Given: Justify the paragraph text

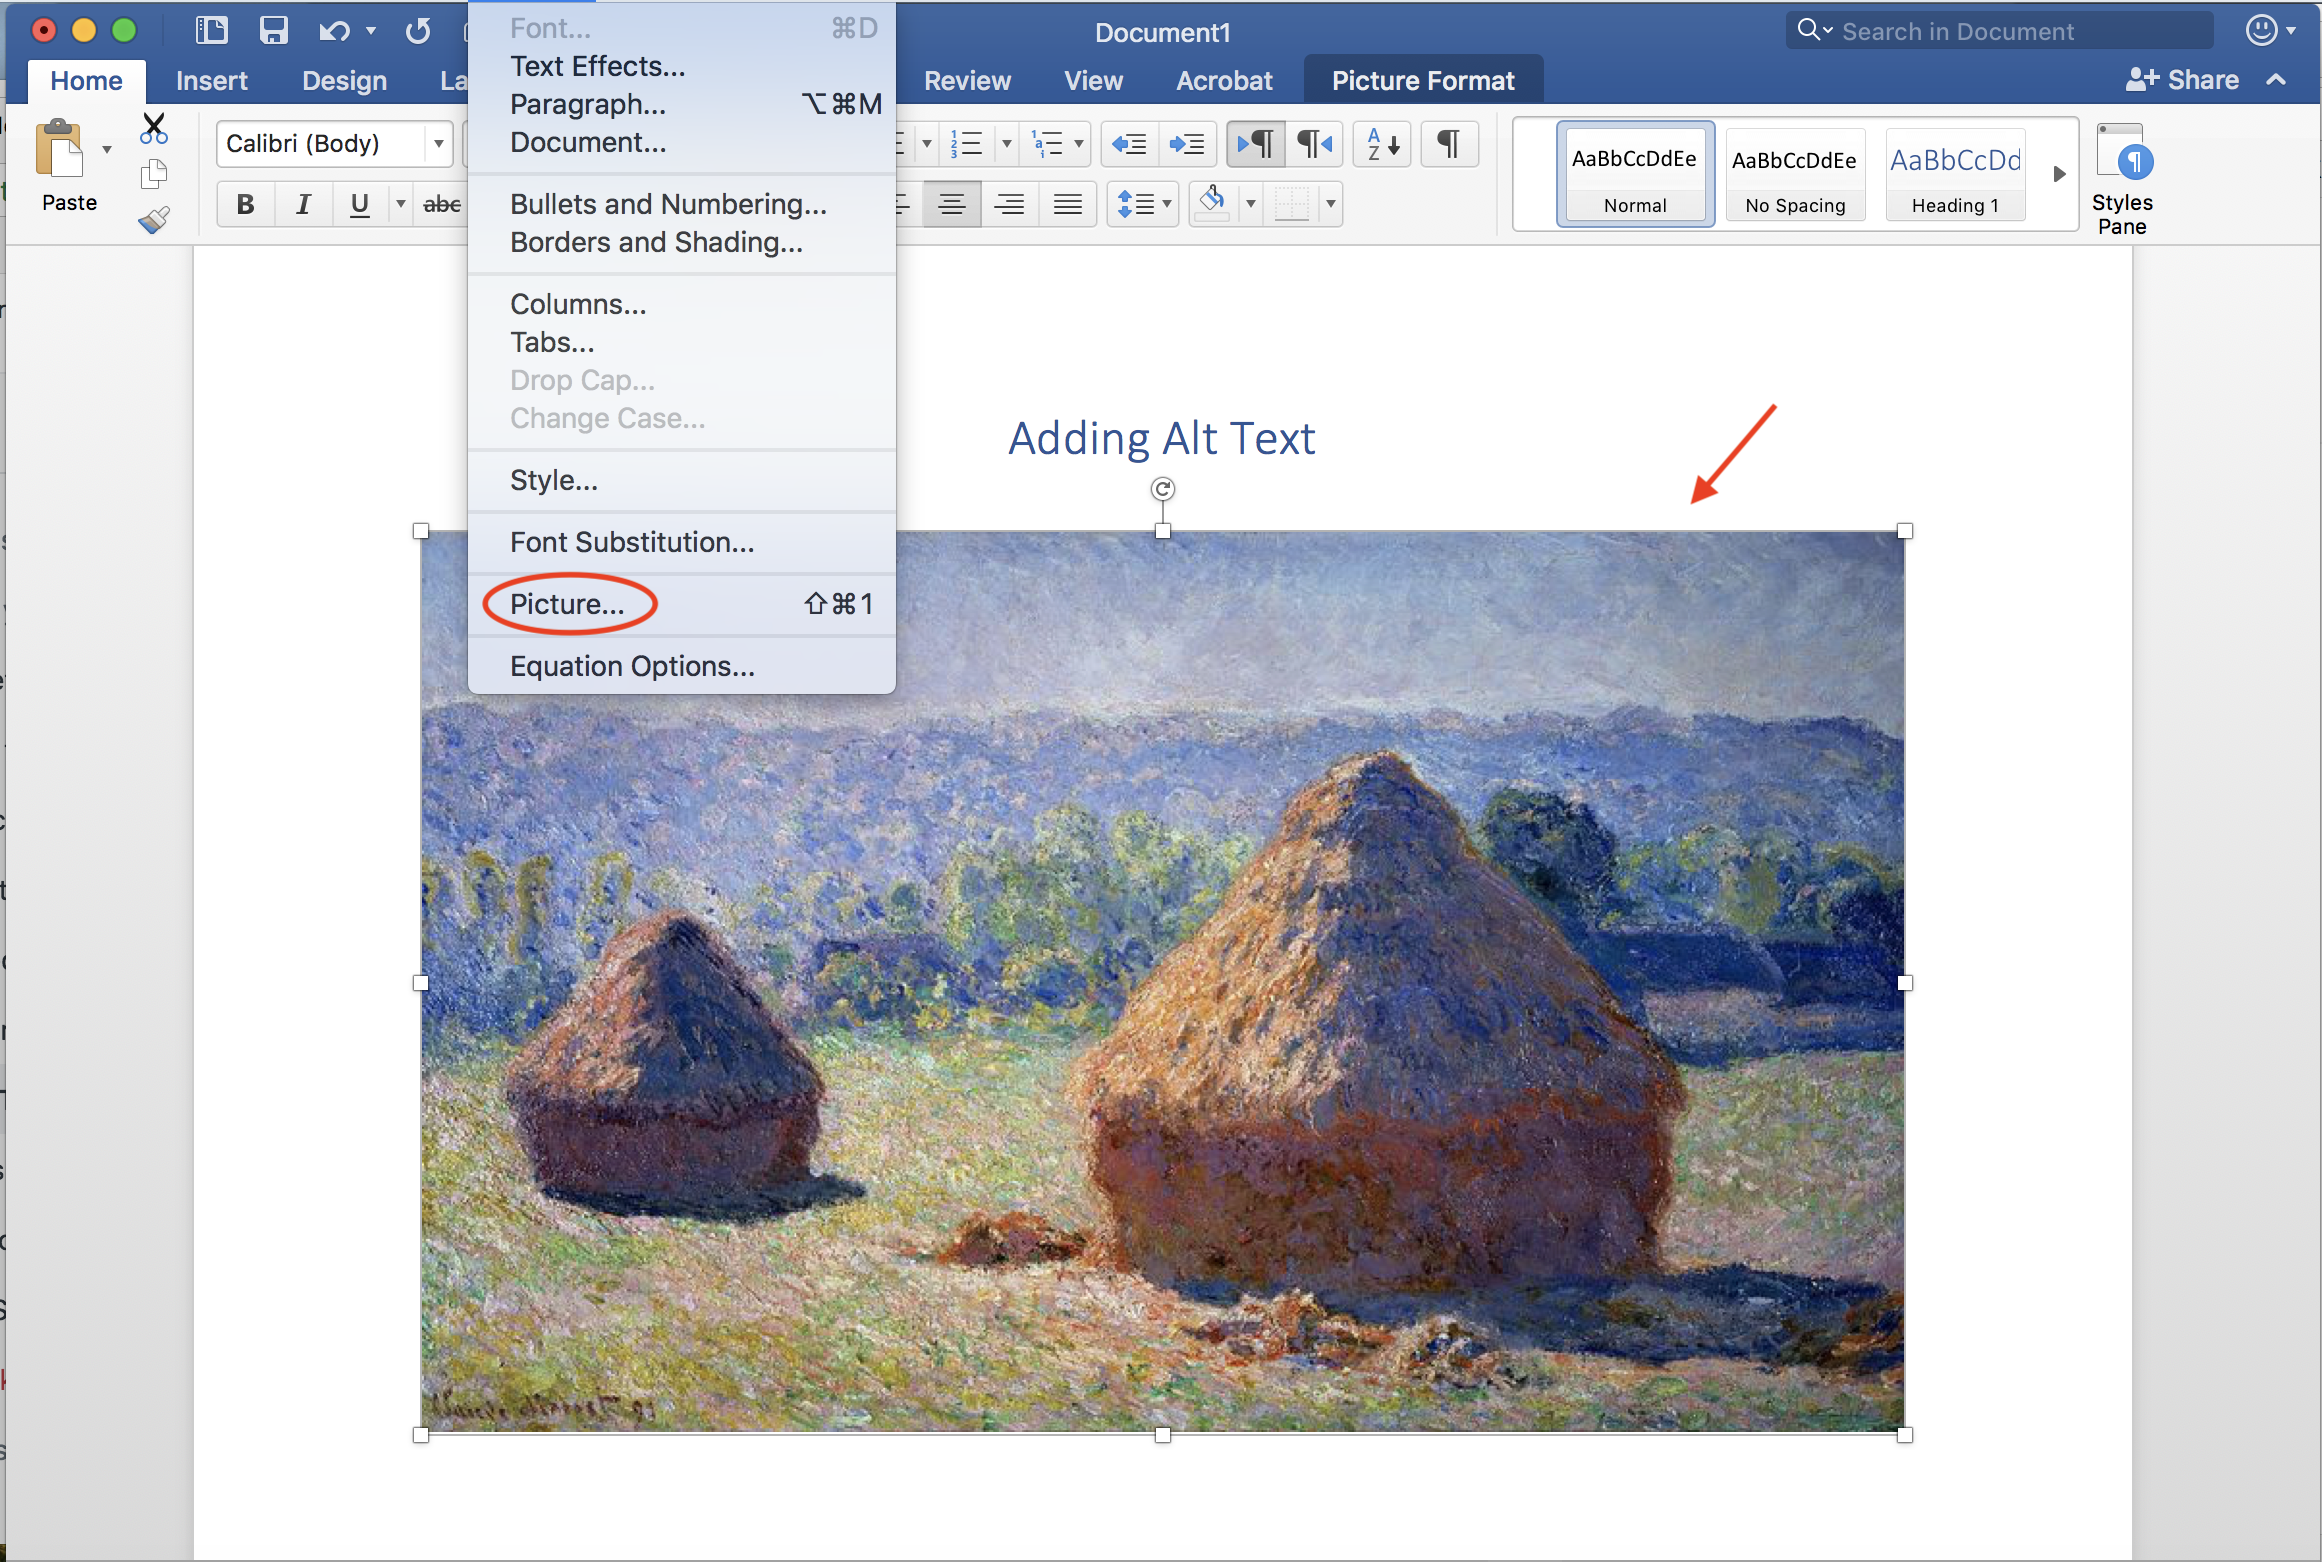Looking at the screenshot, I should click(x=1068, y=204).
